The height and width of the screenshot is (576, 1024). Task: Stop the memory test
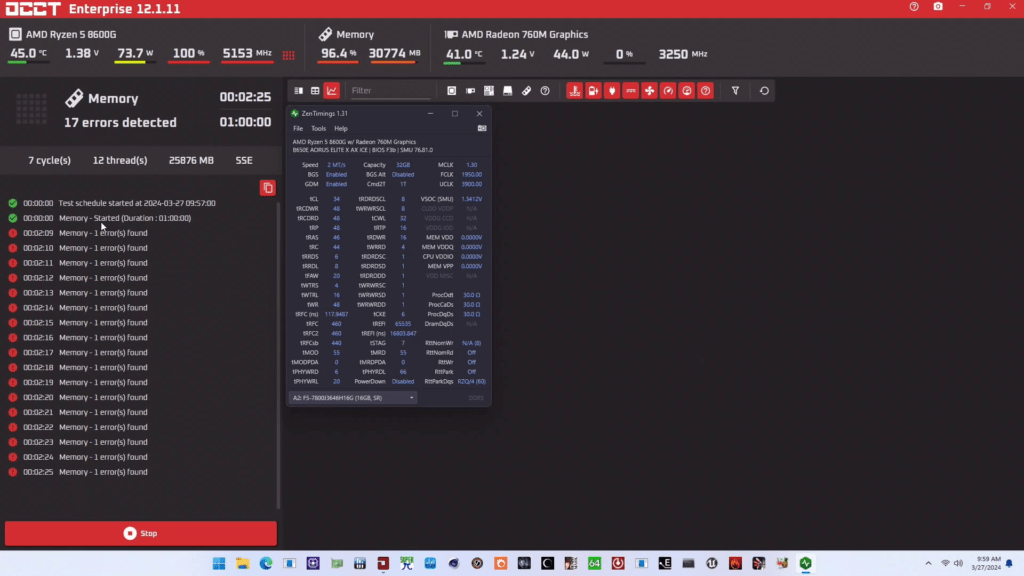tap(140, 534)
